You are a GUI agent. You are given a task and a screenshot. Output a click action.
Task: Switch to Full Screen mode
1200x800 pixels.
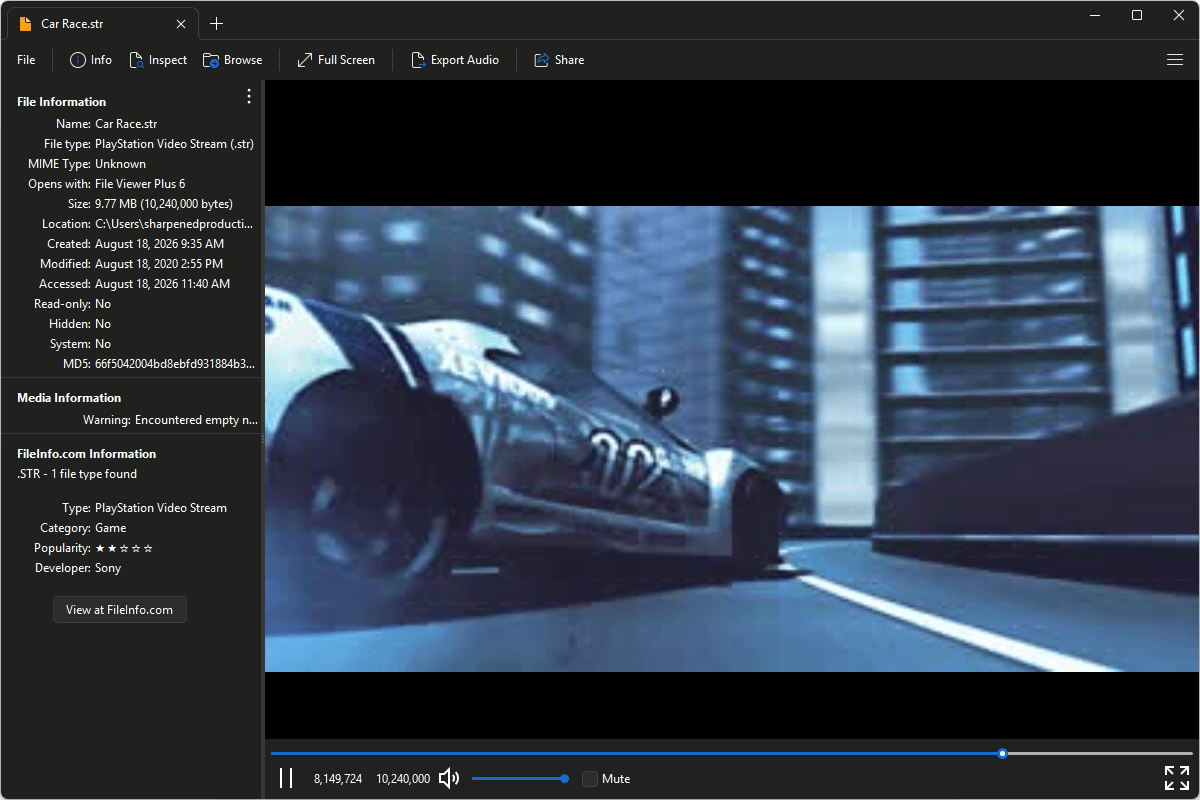(x=336, y=60)
